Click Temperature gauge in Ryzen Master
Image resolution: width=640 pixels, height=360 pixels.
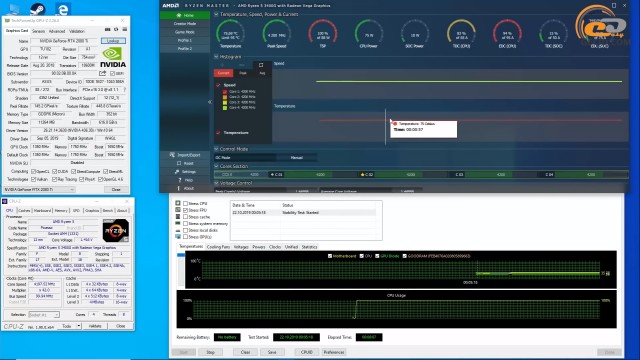point(230,34)
